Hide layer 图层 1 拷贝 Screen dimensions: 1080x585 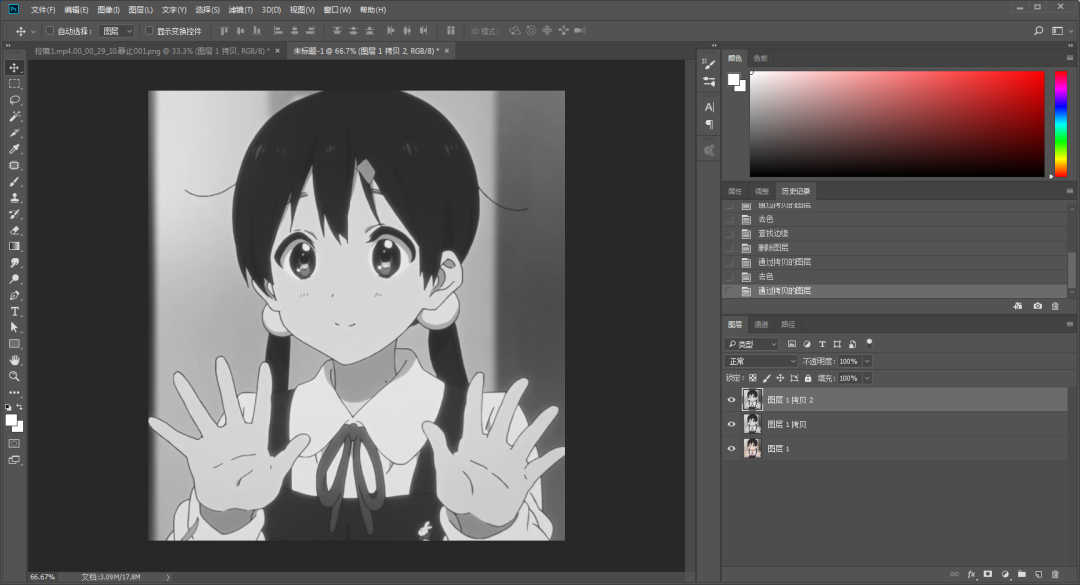tap(731, 424)
